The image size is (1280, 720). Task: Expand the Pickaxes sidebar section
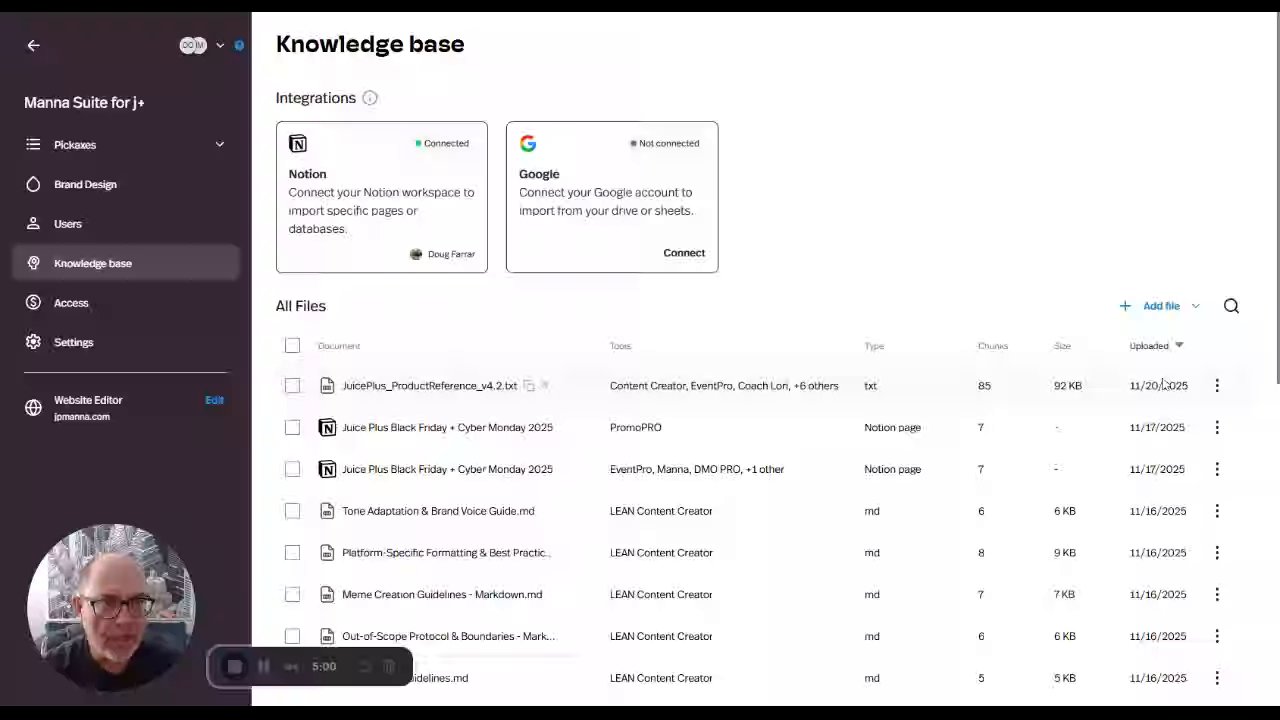pyautogui.click(x=220, y=145)
